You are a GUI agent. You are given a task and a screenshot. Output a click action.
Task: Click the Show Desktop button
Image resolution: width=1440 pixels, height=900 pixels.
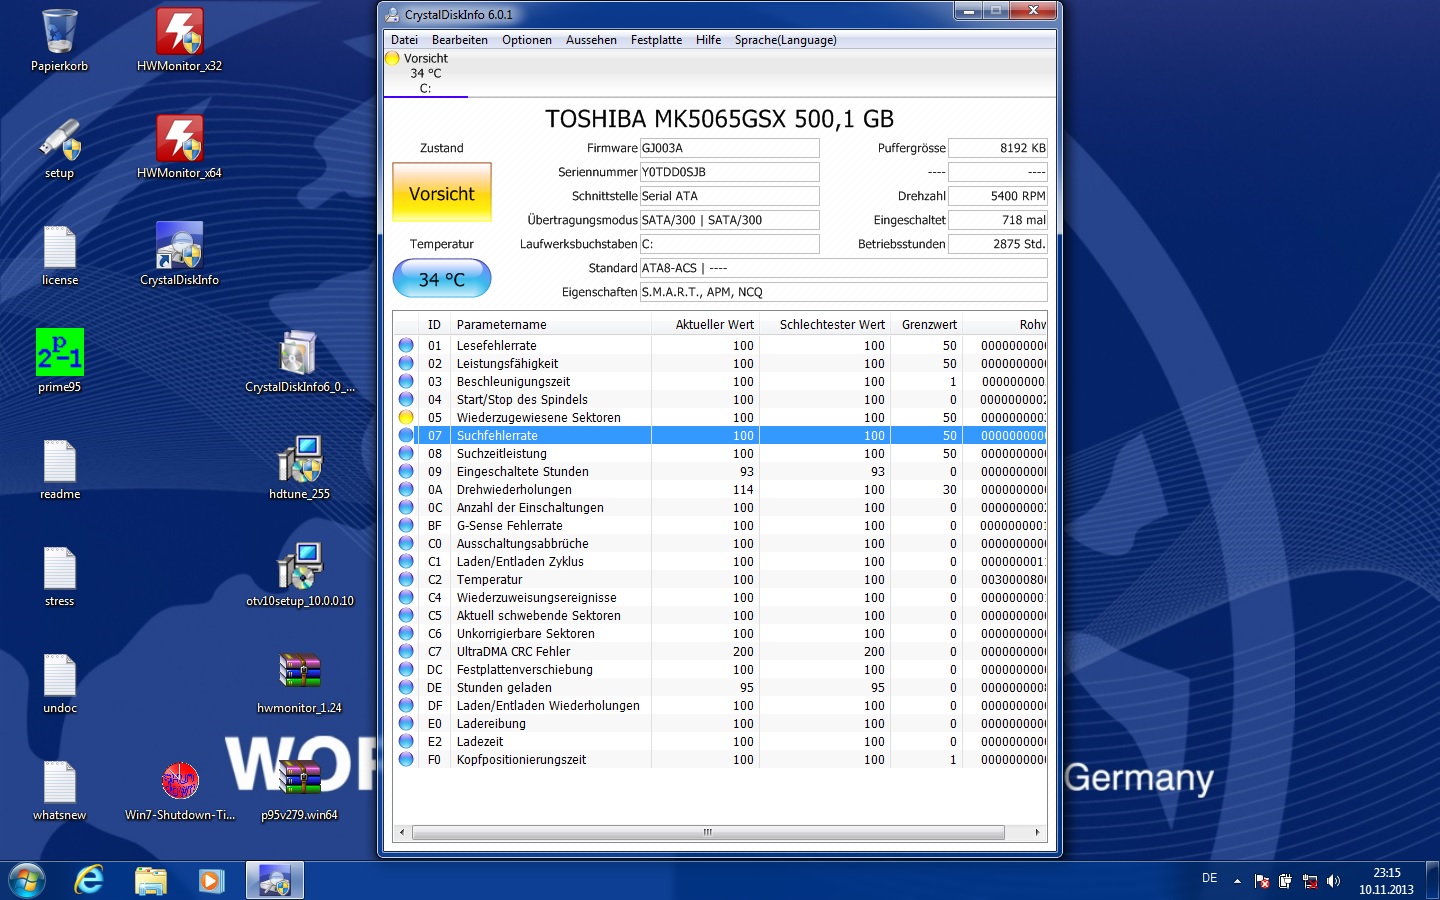[x=1432, y=881]
